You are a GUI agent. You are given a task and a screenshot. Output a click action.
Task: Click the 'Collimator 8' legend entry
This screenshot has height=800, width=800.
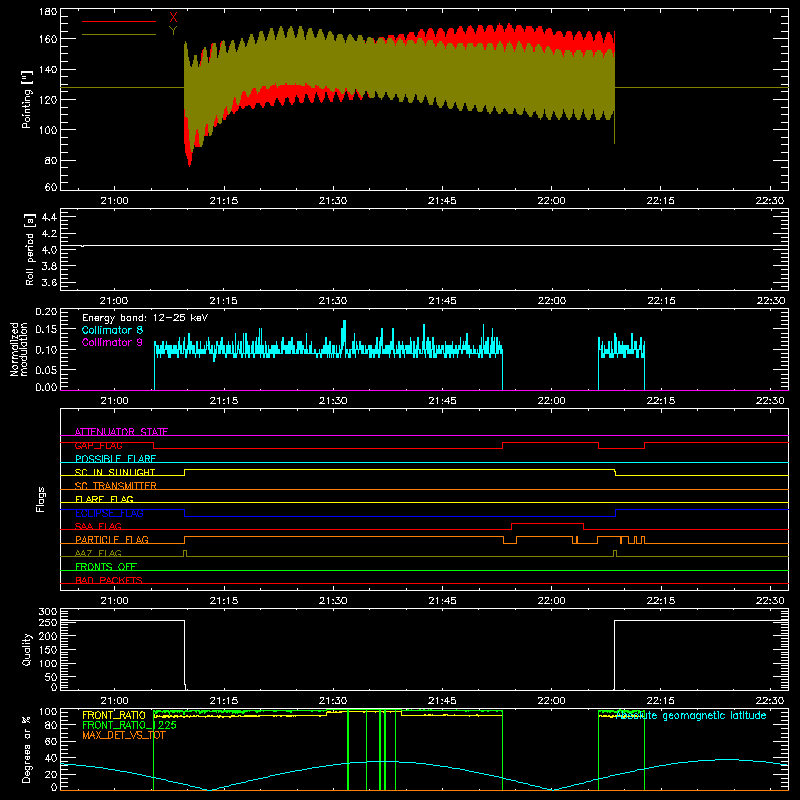click(x=112, y=330)
